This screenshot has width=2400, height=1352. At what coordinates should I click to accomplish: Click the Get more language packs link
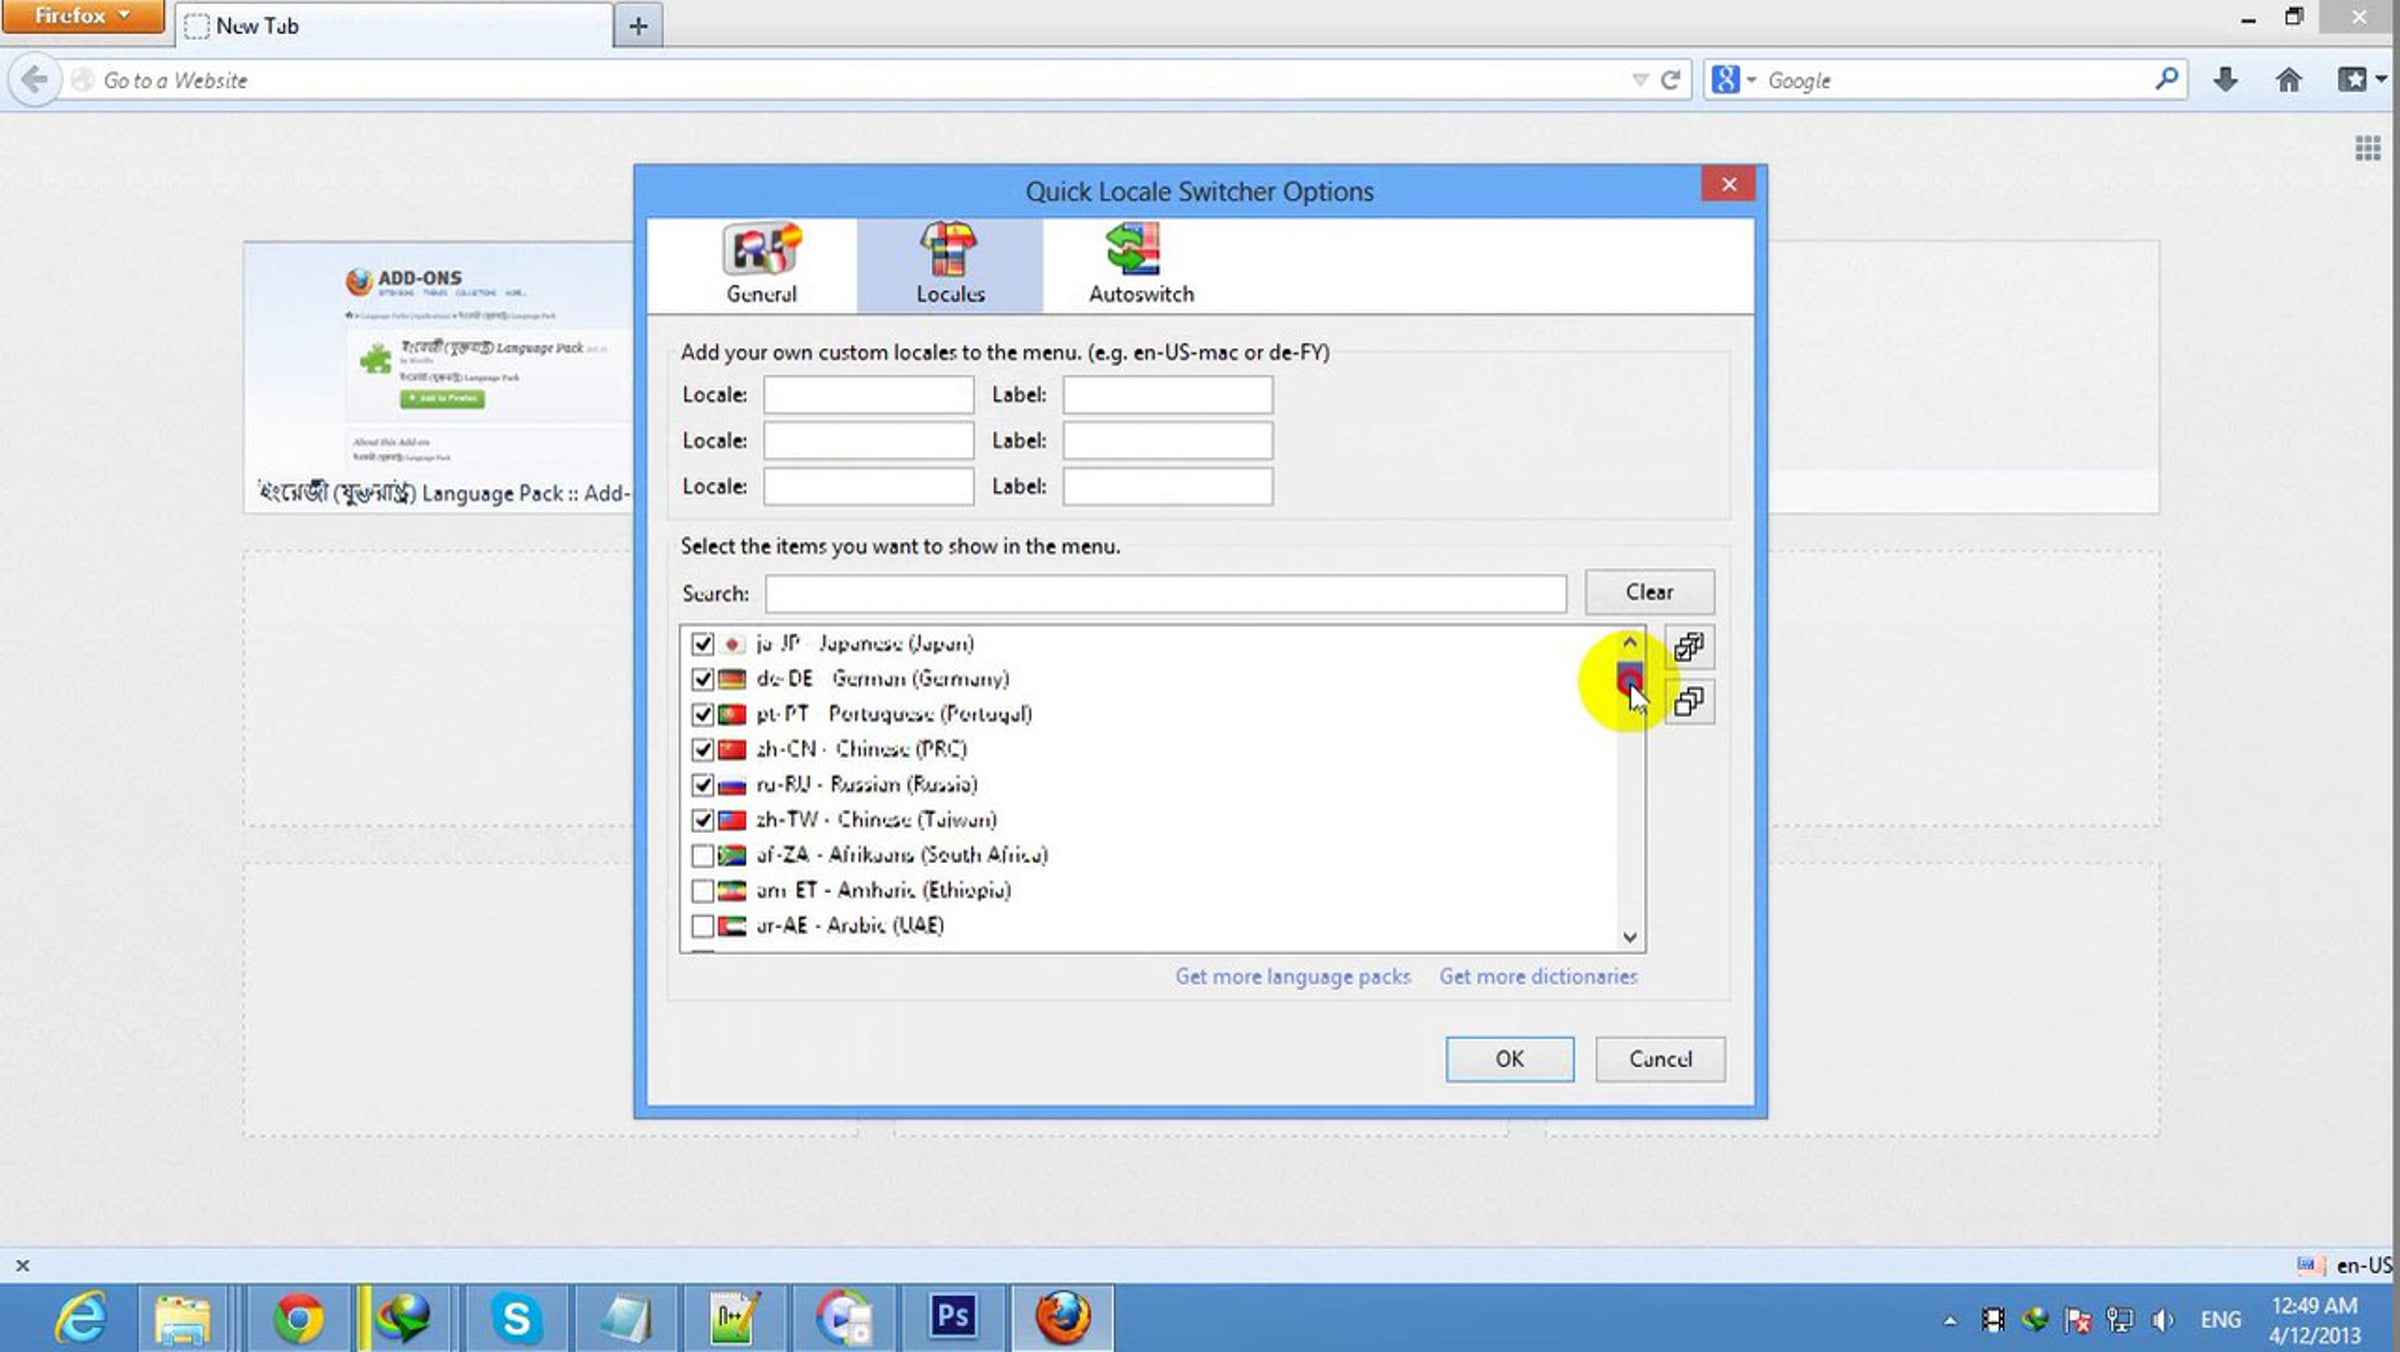[1292, 976]
